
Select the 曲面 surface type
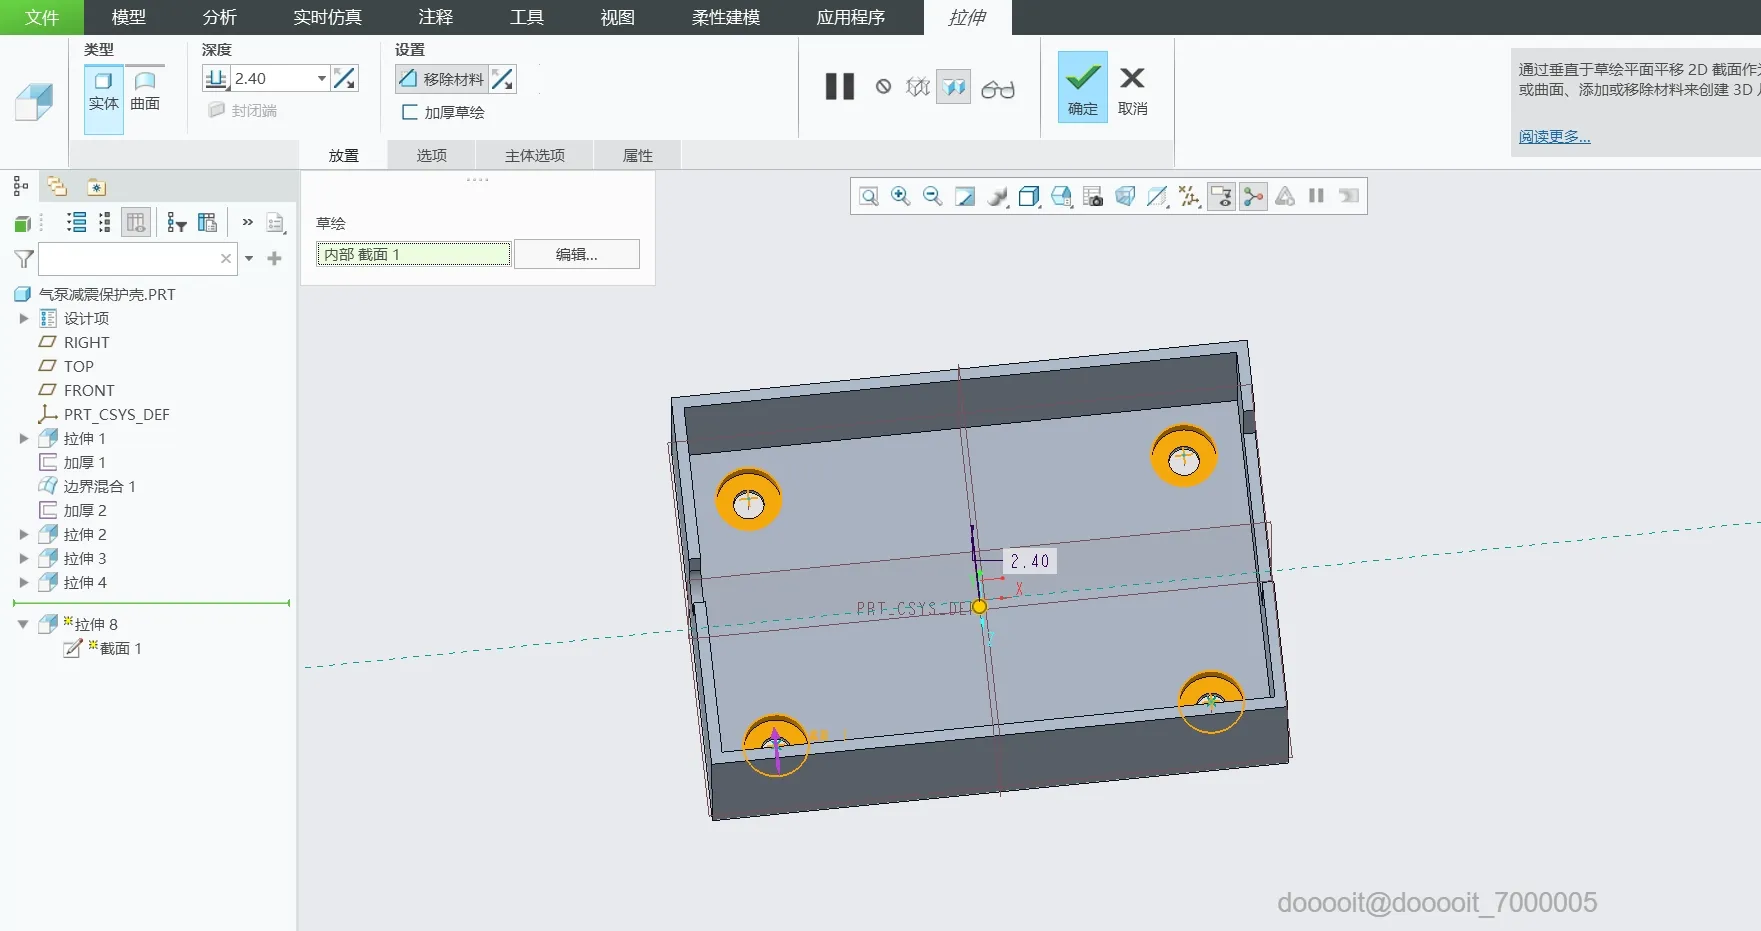145,90
